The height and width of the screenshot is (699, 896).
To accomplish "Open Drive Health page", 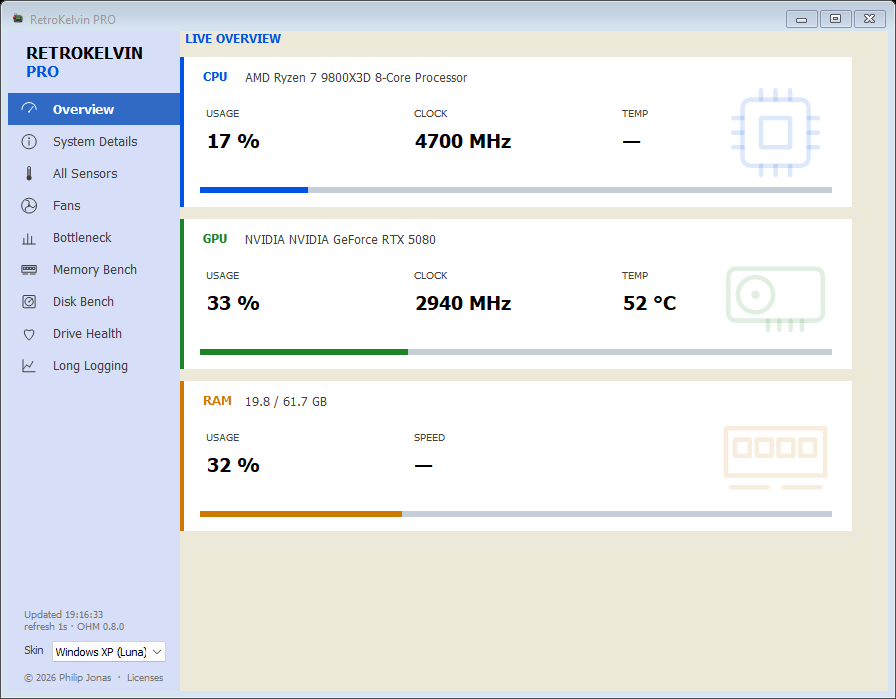I will [94, 333].
